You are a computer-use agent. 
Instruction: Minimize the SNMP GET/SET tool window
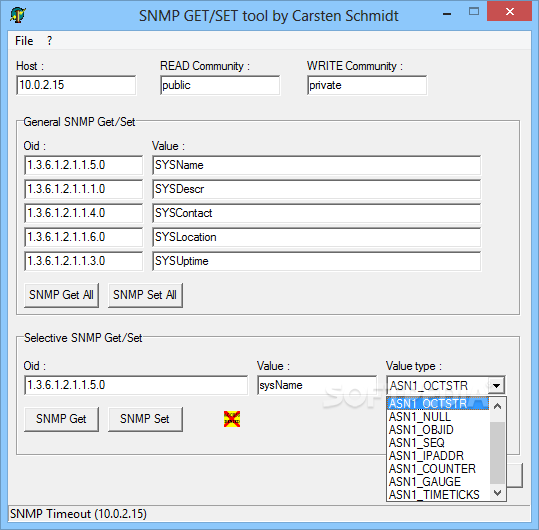pyautogui.click(x=447, y=14)
